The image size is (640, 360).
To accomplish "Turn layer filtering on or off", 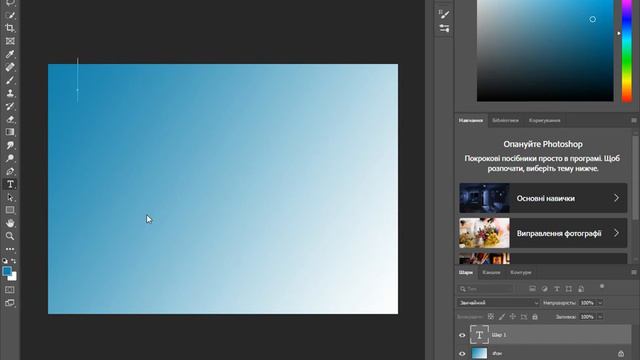I will [602, 287].
